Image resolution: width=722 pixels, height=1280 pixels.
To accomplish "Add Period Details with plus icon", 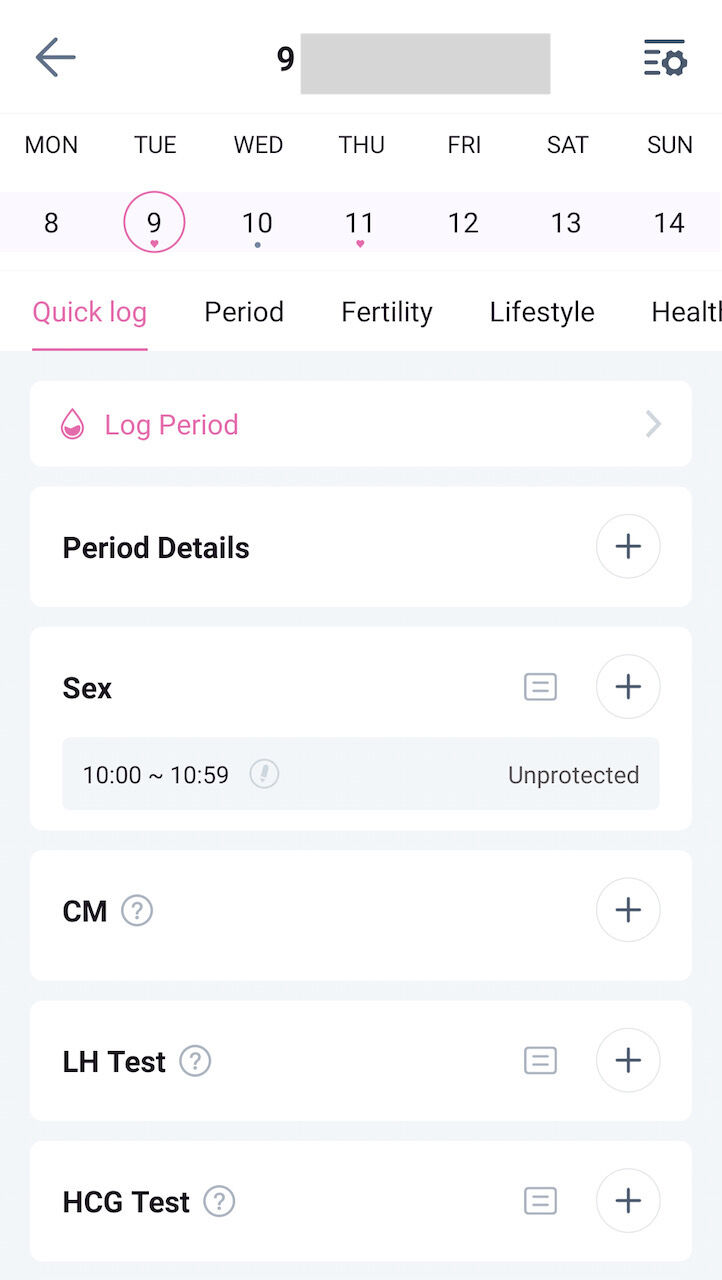I will (627, 546).
